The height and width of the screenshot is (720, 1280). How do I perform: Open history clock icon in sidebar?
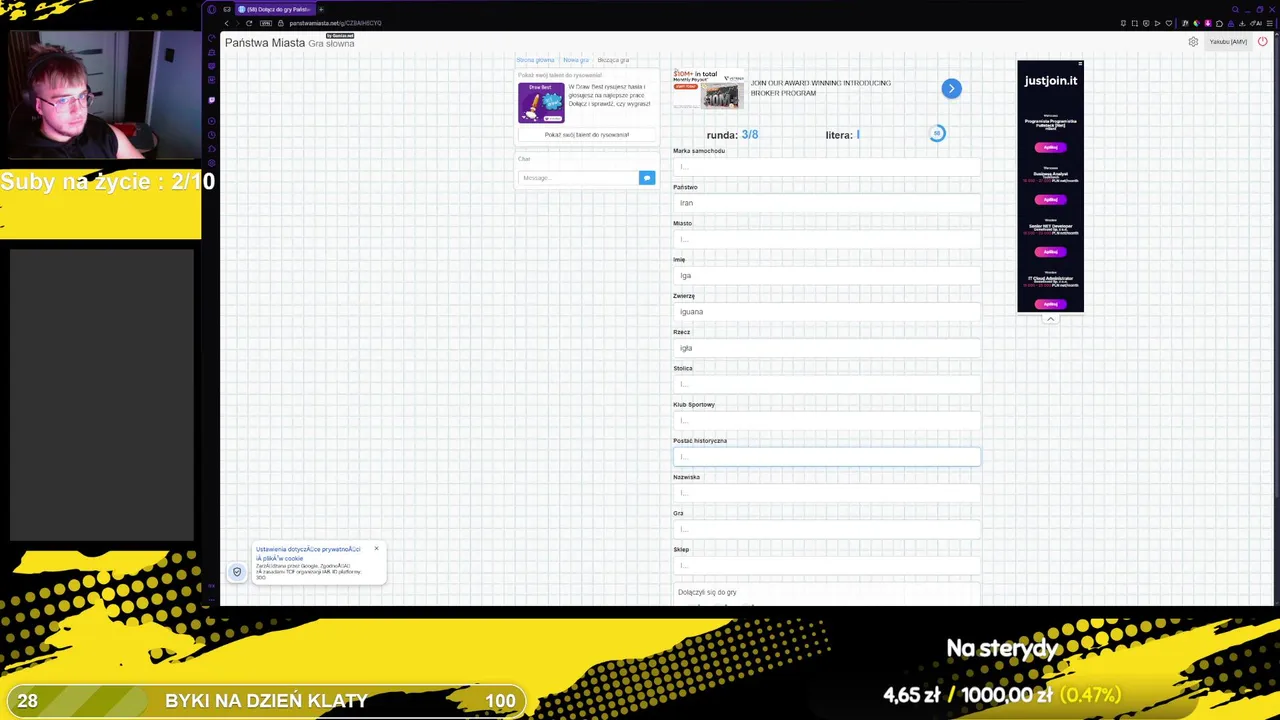tap(211, 135)
